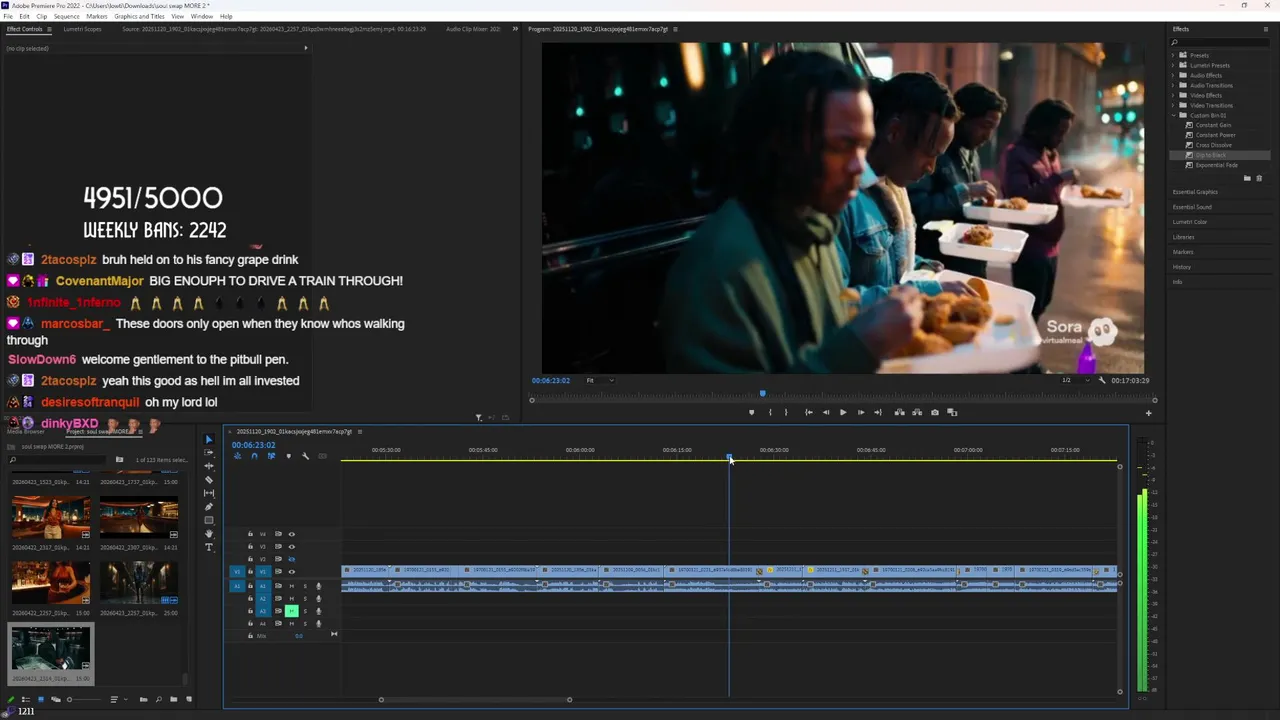This screenshot has width=1280, height=720.
Task: Click the Lift button
Action: tap(900, 412)
